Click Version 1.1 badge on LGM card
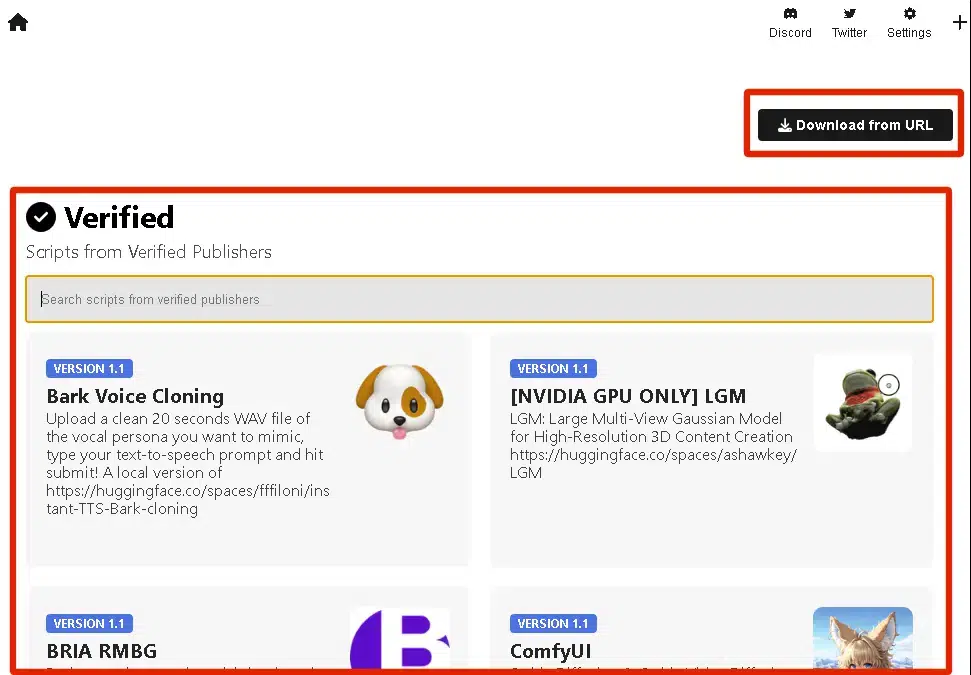 point(552,368)
